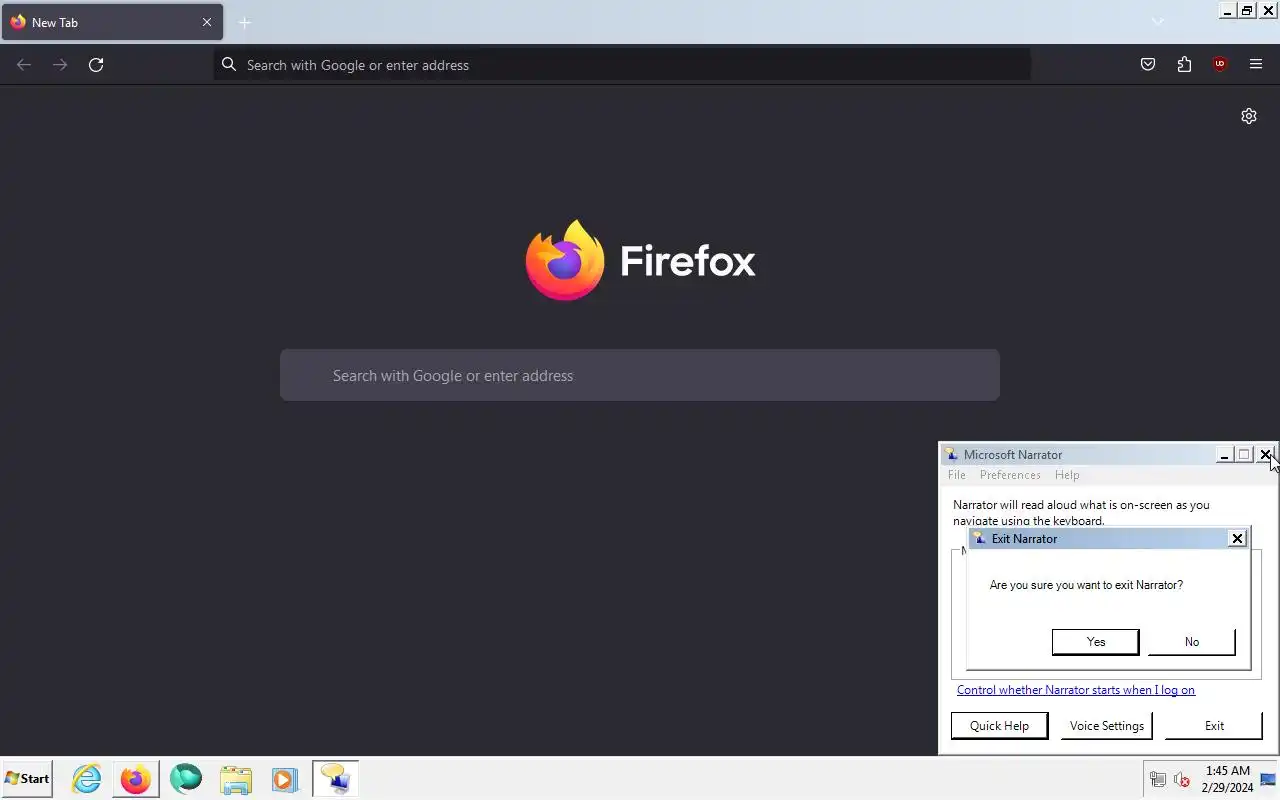Viewport: 1280px width, 800px height.
Task: Open Windows Explorer folder taskbar icon
Action: click(236, 779)
